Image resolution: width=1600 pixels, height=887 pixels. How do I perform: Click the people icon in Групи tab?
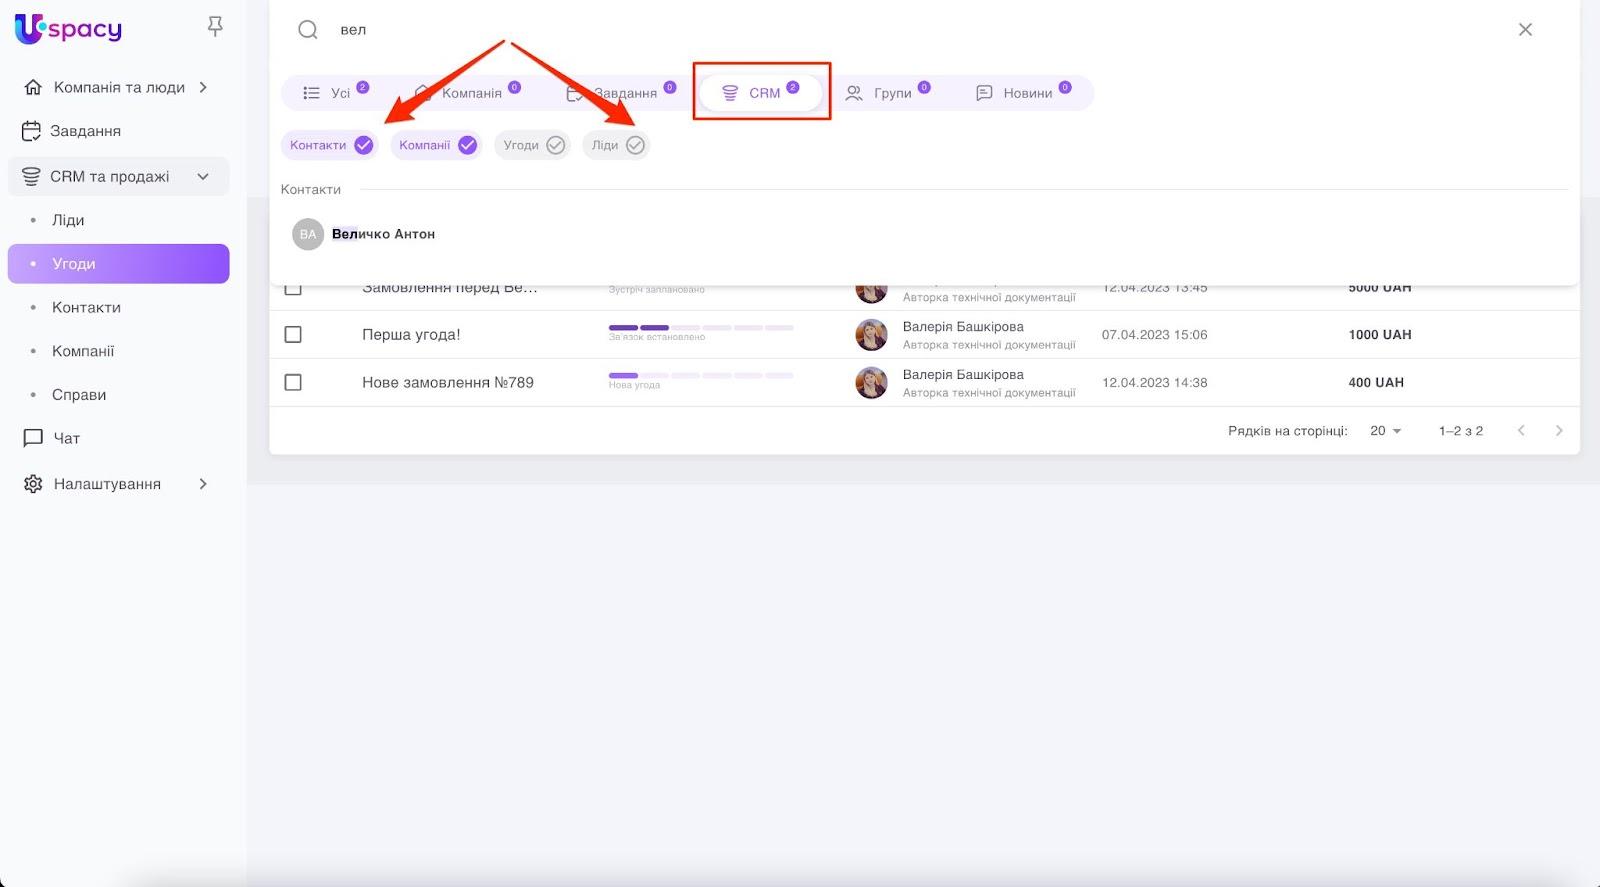click(854, 93)
